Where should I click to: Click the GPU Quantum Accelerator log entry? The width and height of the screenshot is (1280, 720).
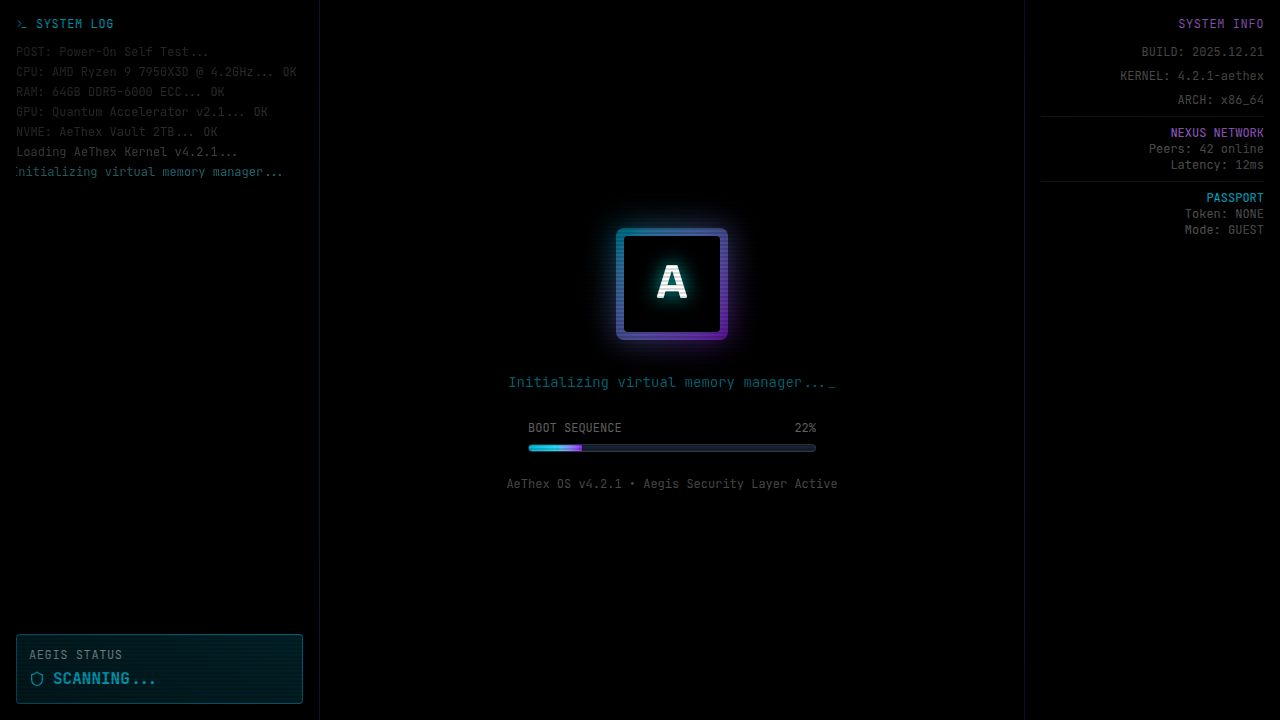(142, 112)
